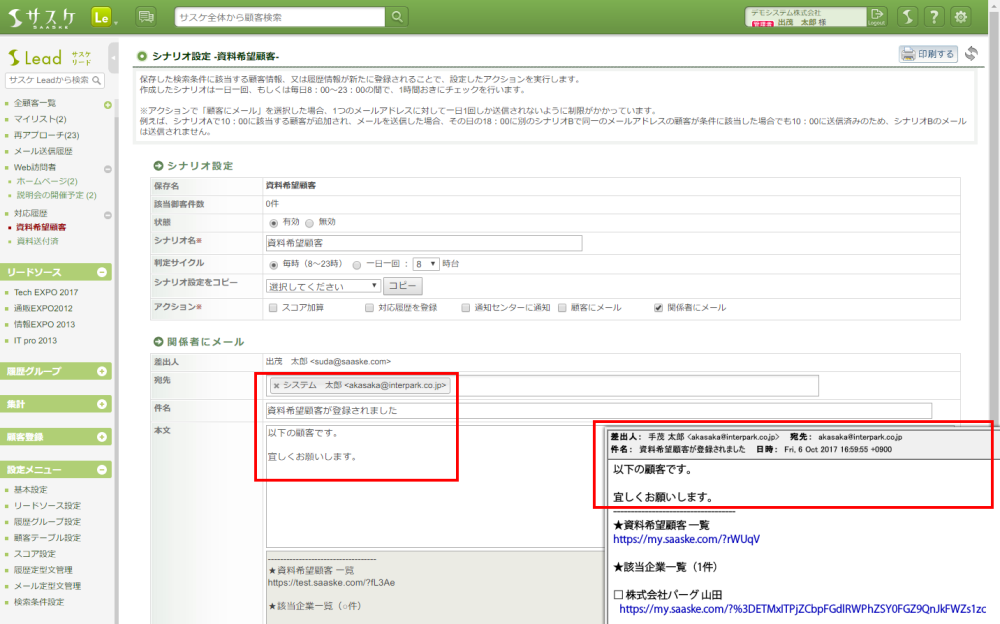This screenshot has height=624, width=1000.
Task: Collapse the リードソース sidebar section
Action: 102,272
